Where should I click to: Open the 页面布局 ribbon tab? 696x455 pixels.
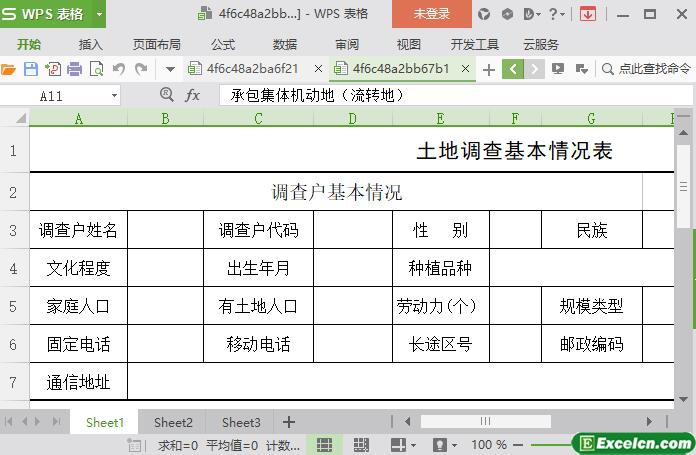click(x=157, y=44)
